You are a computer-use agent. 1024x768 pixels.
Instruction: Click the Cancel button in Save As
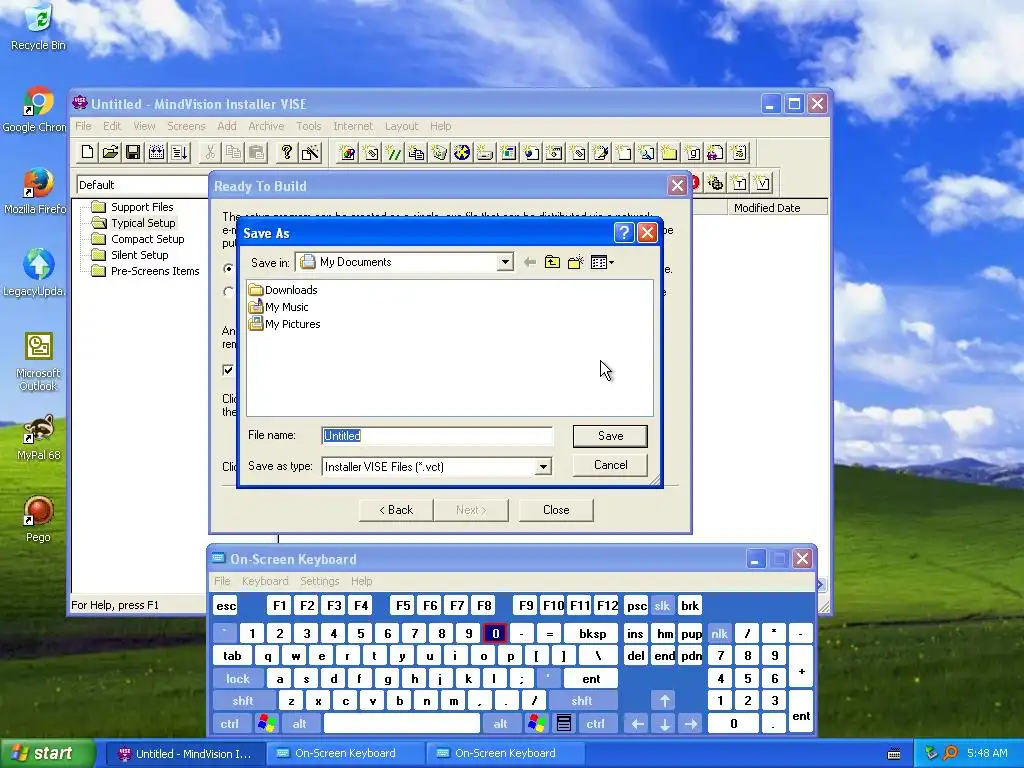click(610, 465)
